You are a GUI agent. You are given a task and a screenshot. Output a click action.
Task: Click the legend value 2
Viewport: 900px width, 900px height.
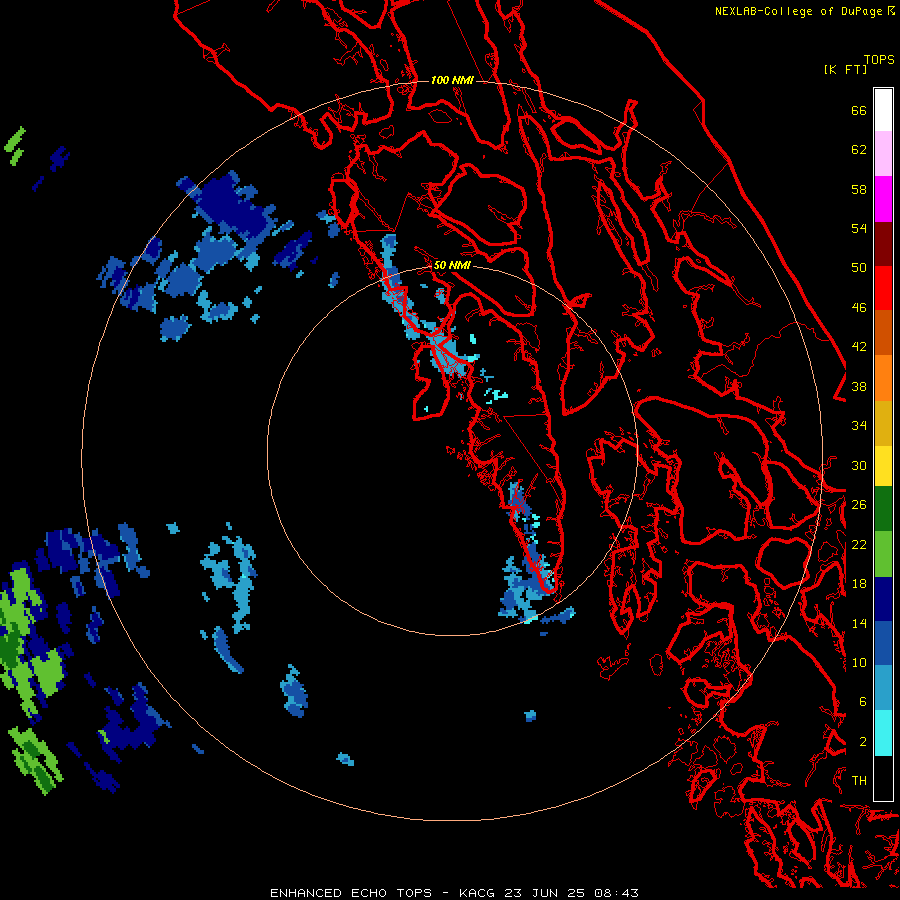click(x=863, y=742)
